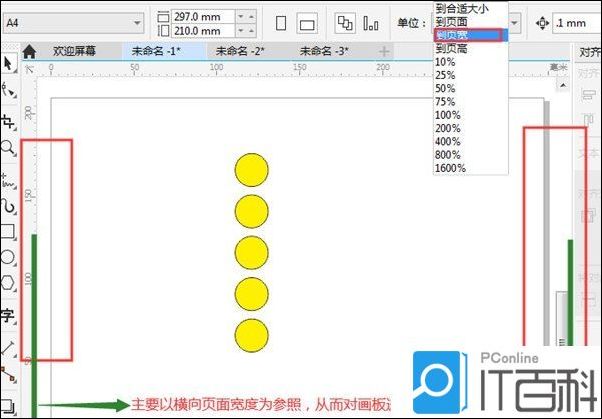
Task: Open the 对齐 docker panel
Action: pyautogui.click(x=589, y=52)
